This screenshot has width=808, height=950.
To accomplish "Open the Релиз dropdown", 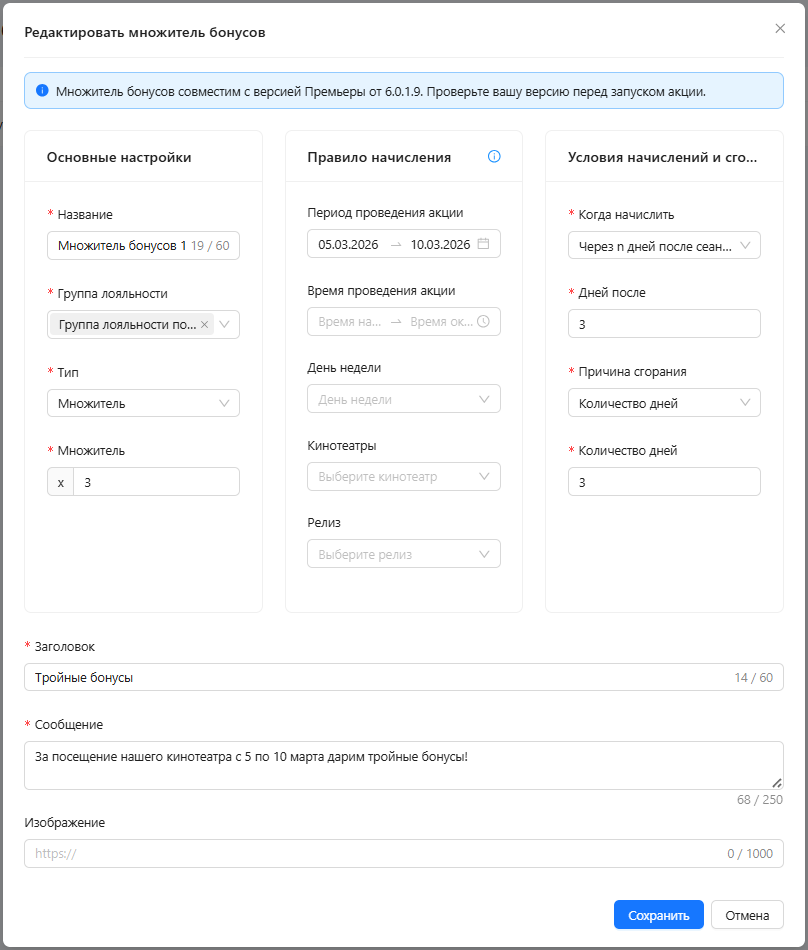I will (404, 554).
